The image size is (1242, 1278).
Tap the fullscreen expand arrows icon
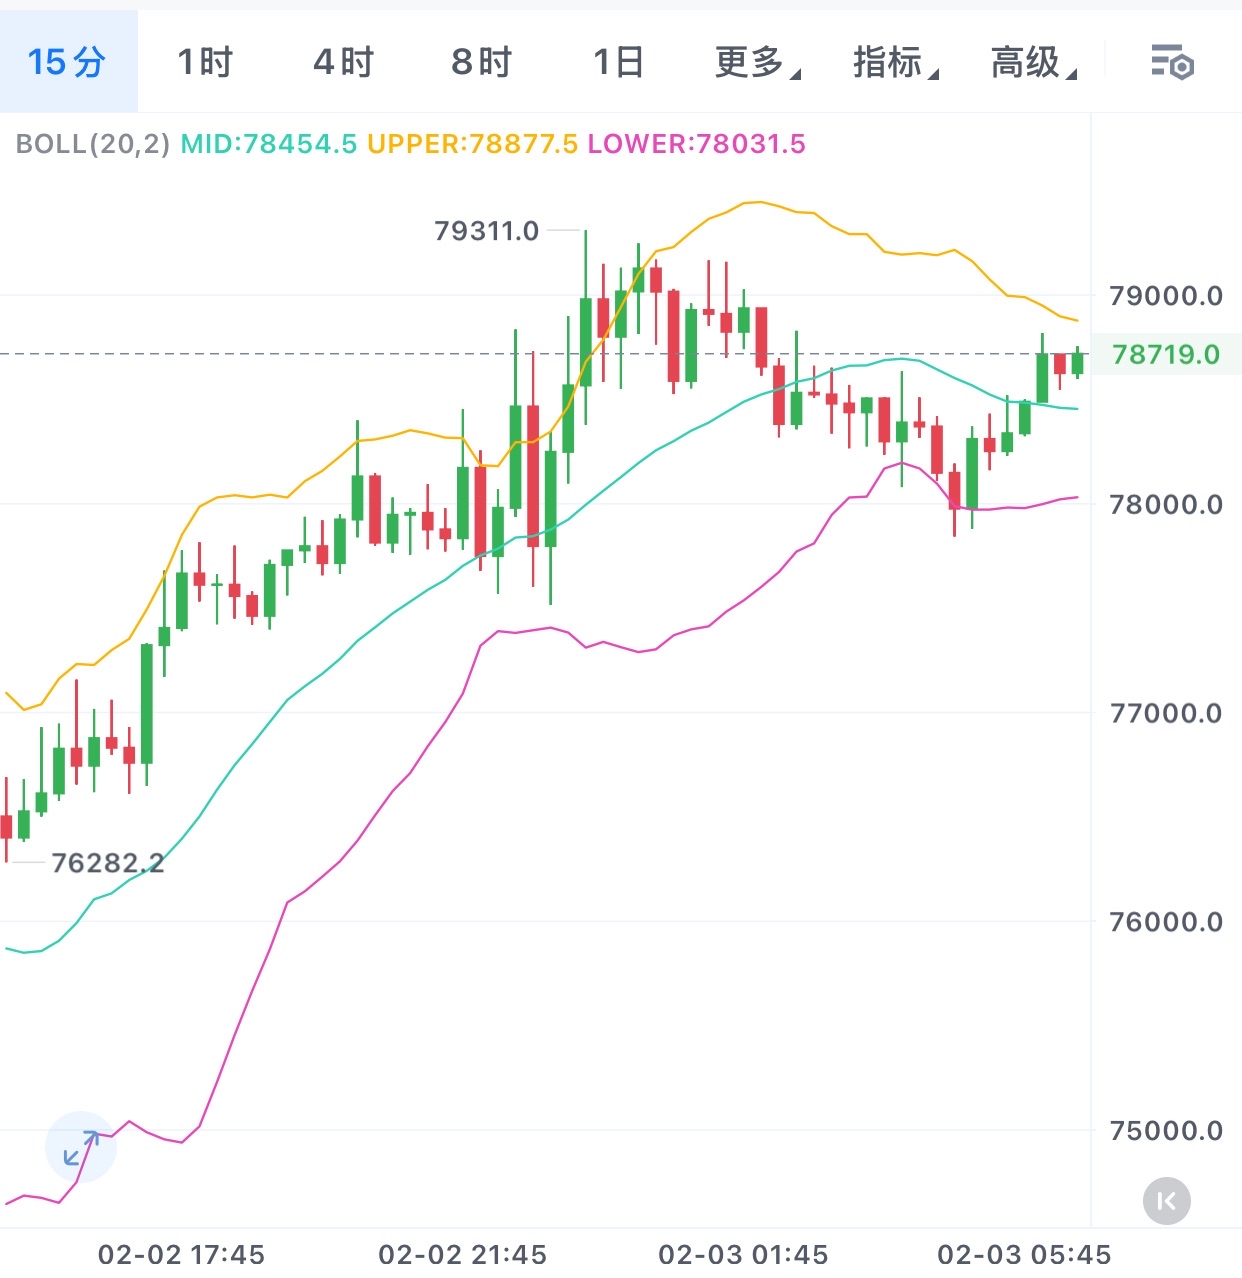pos(81,1147)
